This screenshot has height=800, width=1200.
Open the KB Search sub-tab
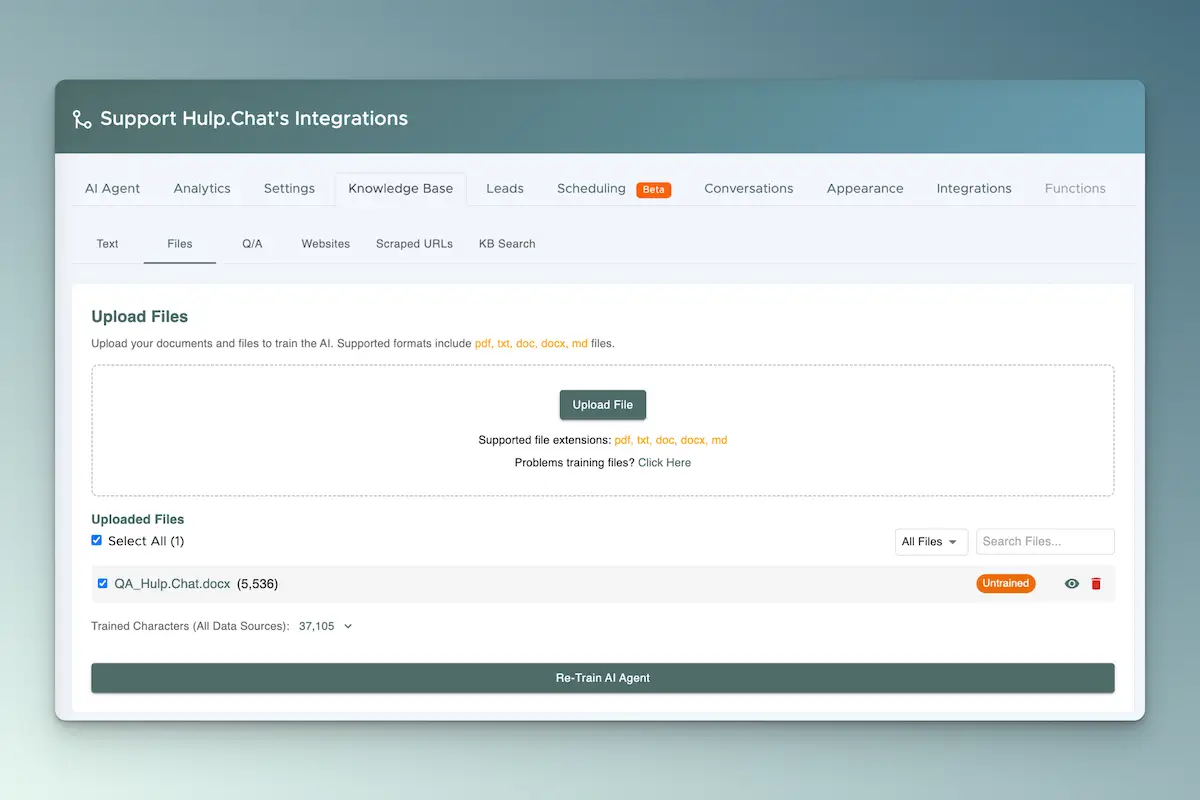point(507,244)
